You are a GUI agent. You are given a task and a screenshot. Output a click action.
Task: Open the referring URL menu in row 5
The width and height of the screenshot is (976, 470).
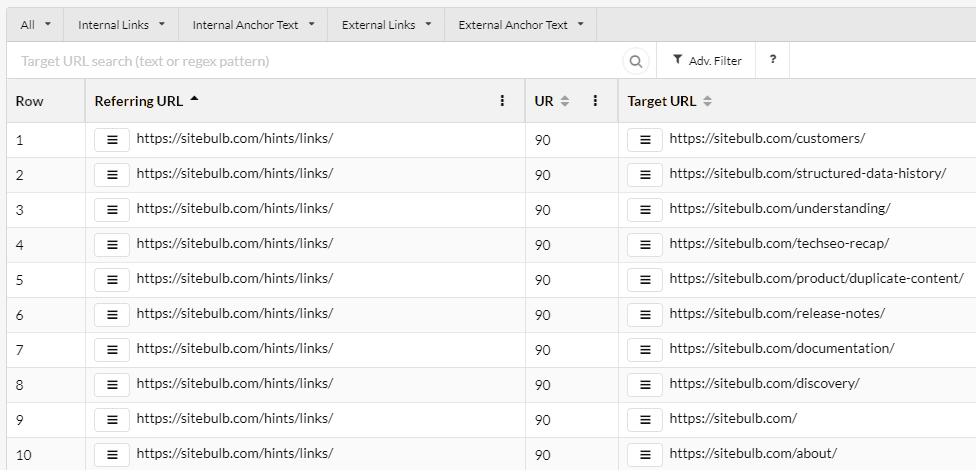tap(112, 280)
